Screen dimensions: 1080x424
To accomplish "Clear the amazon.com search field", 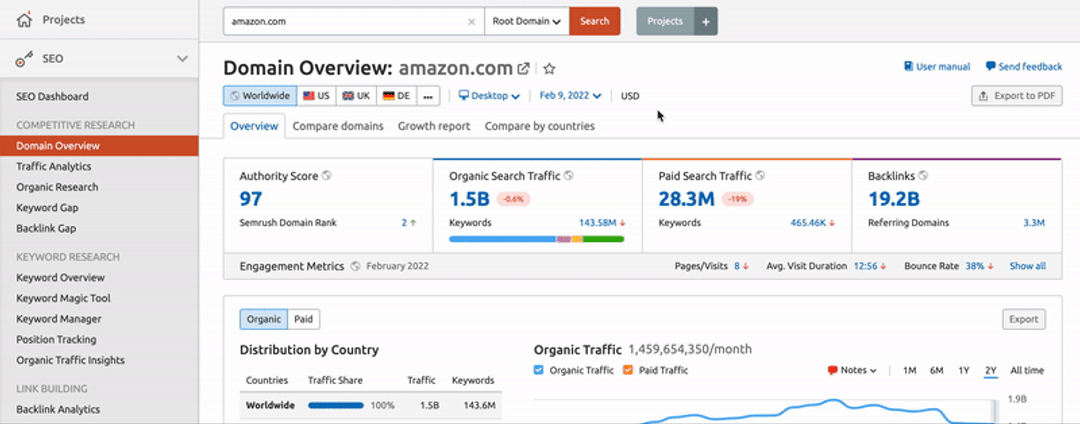I will [x=471, y=21].
